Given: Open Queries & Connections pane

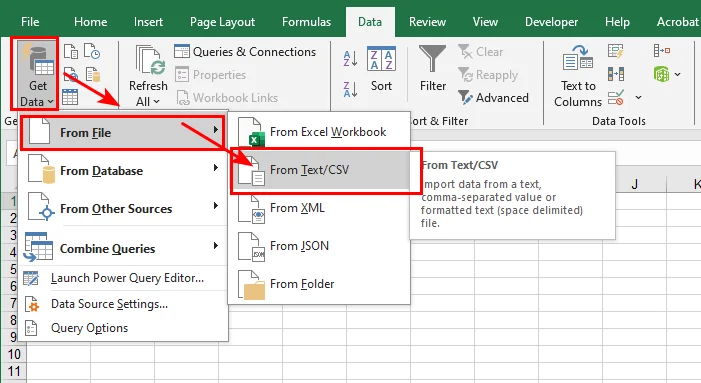Looking at the screenshot, I should (x=245, y=52).
